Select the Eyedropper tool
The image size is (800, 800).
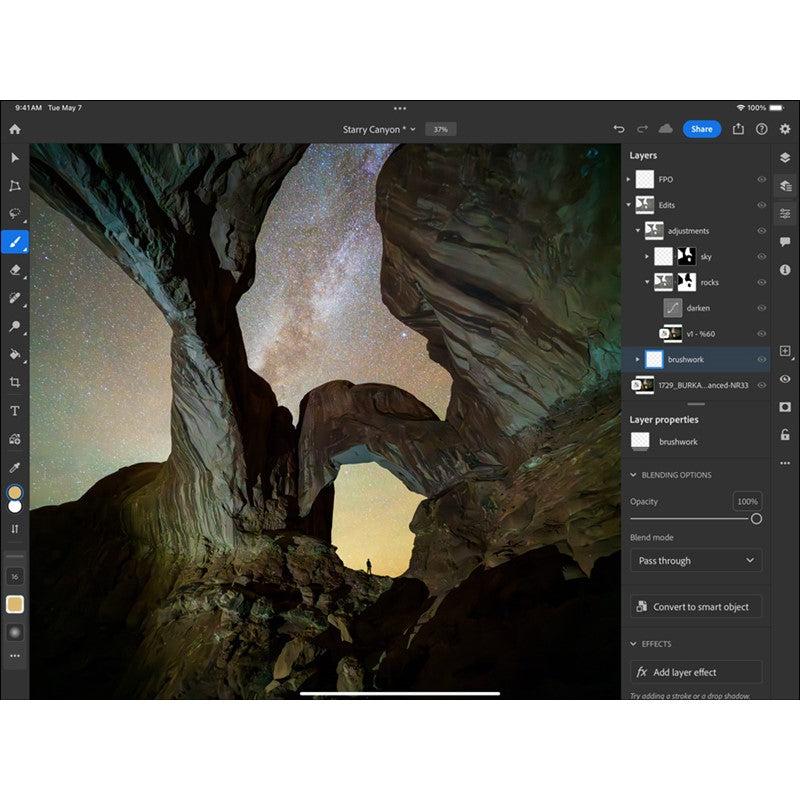pos(15,466)
